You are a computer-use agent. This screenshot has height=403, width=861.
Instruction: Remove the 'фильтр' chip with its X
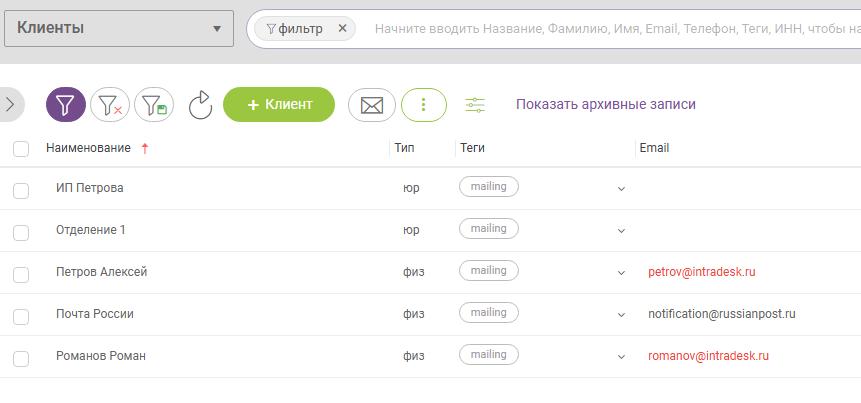[x=342, y=29]
